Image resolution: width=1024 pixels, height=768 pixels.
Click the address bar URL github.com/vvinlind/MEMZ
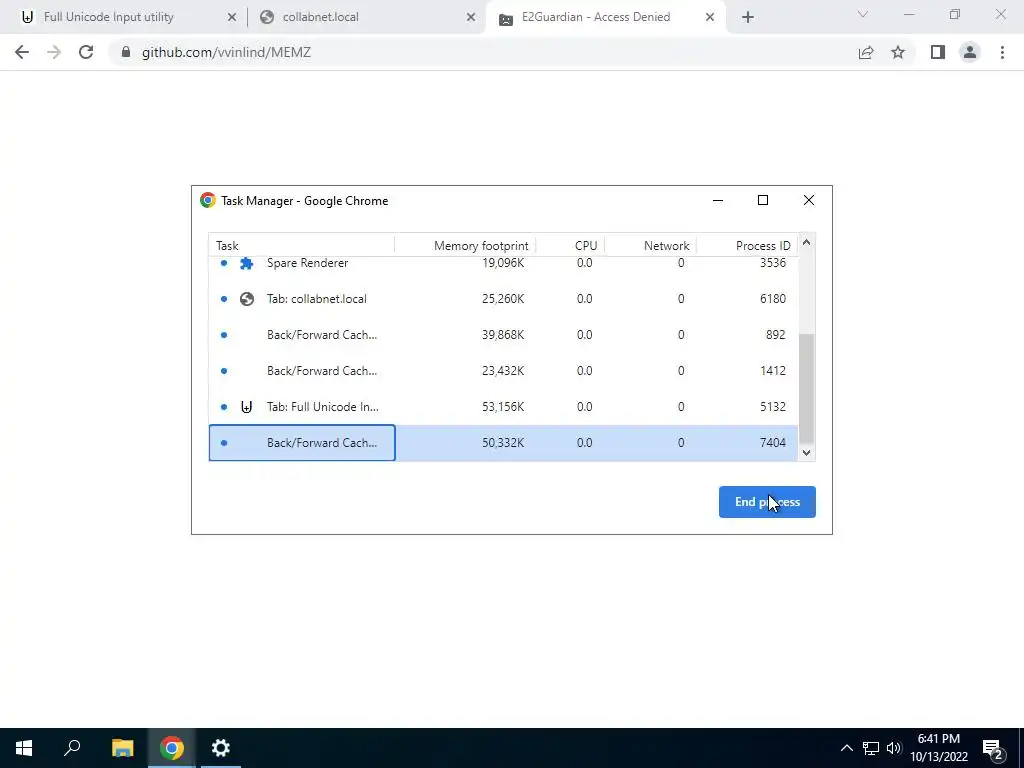coord(226,52)
